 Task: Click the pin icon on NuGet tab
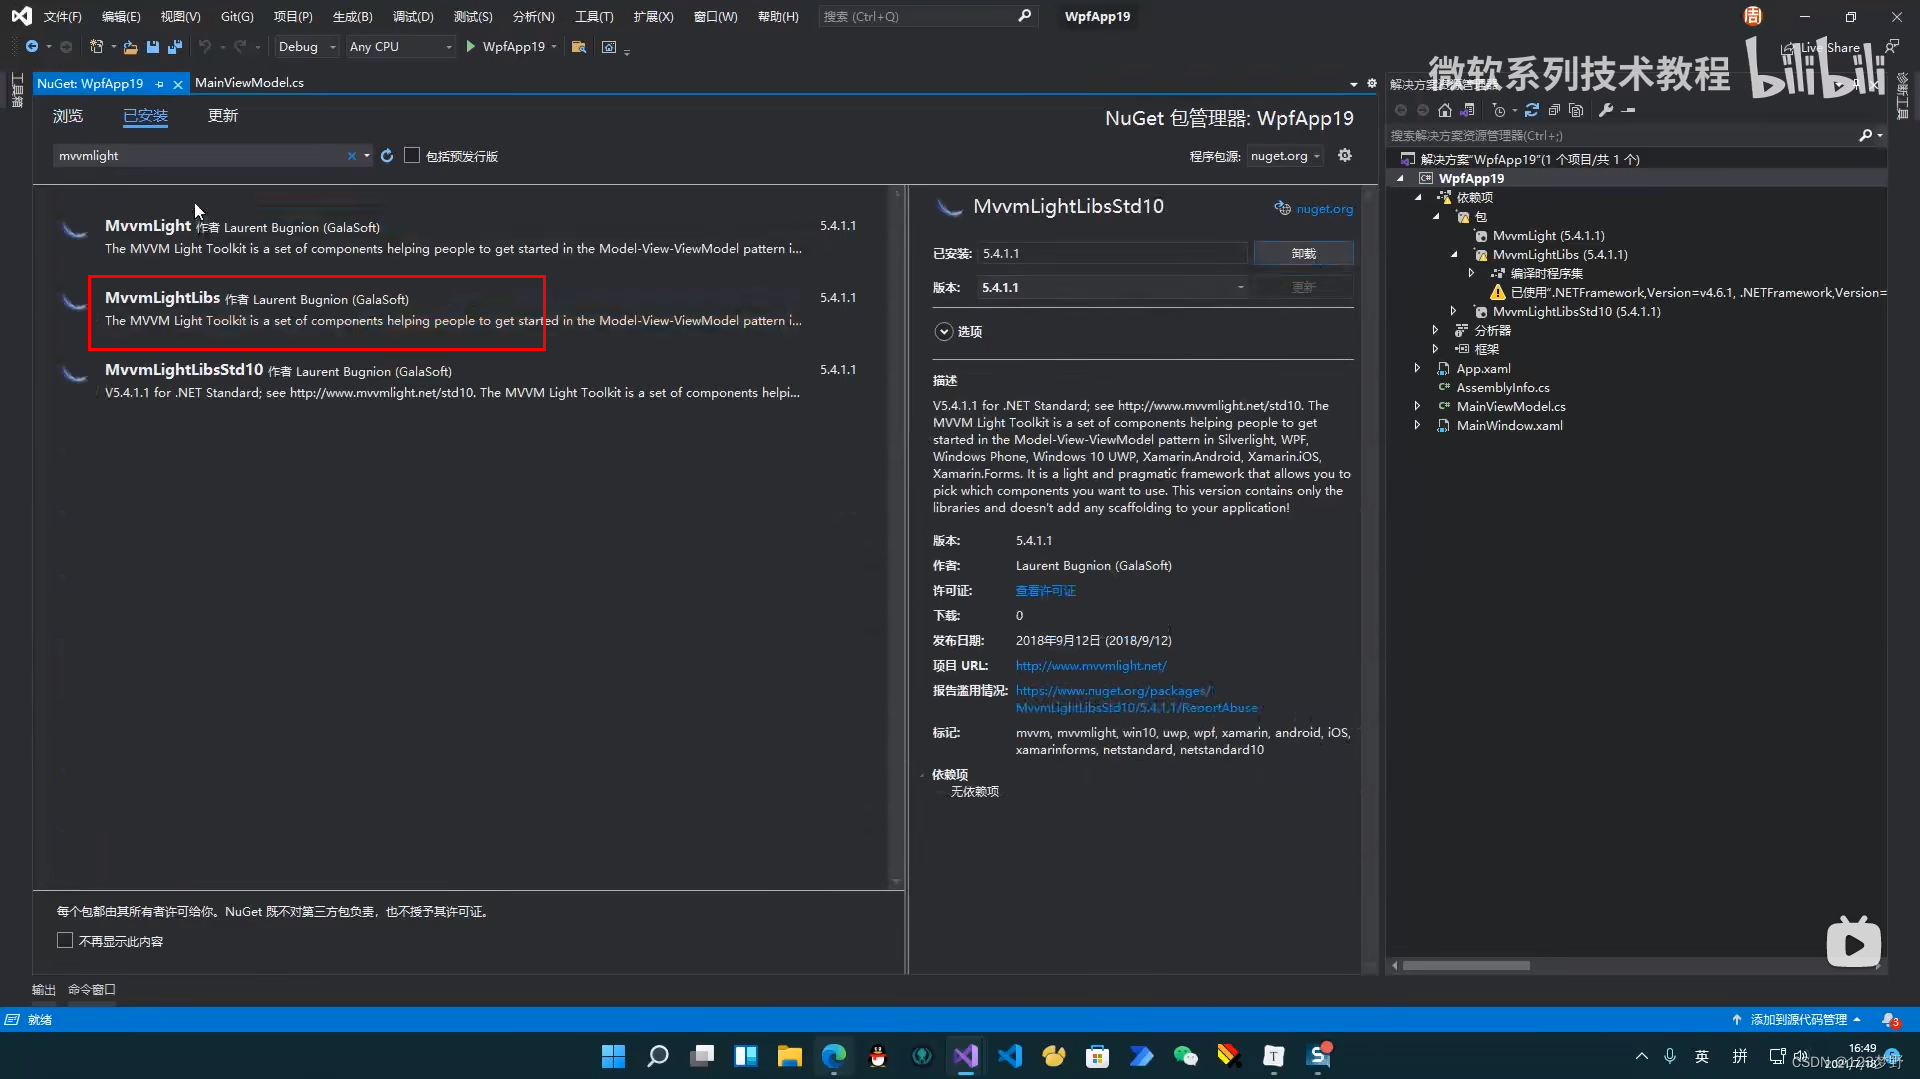click(160, 84)
